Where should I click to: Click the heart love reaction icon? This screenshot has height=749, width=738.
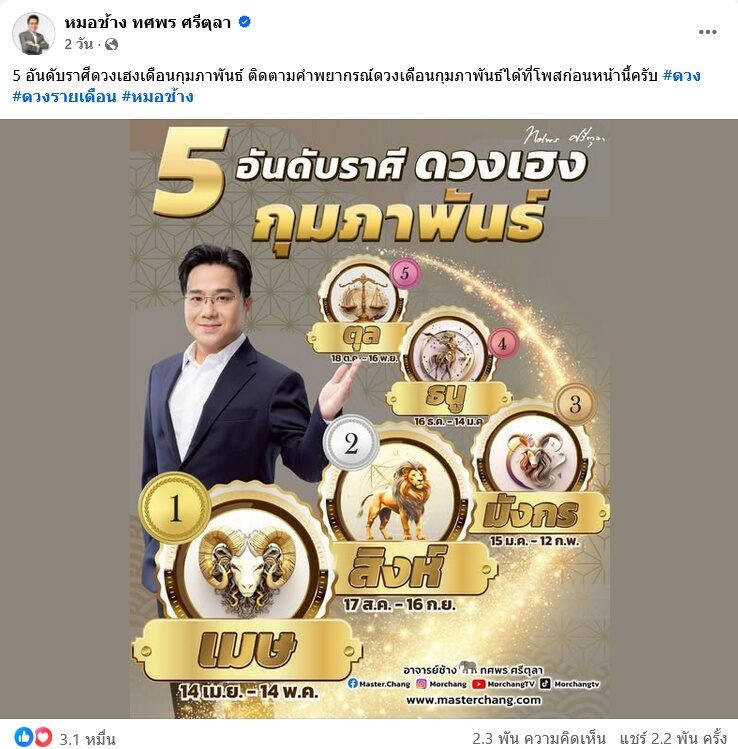pyautogui.click(x=43, y=737)
